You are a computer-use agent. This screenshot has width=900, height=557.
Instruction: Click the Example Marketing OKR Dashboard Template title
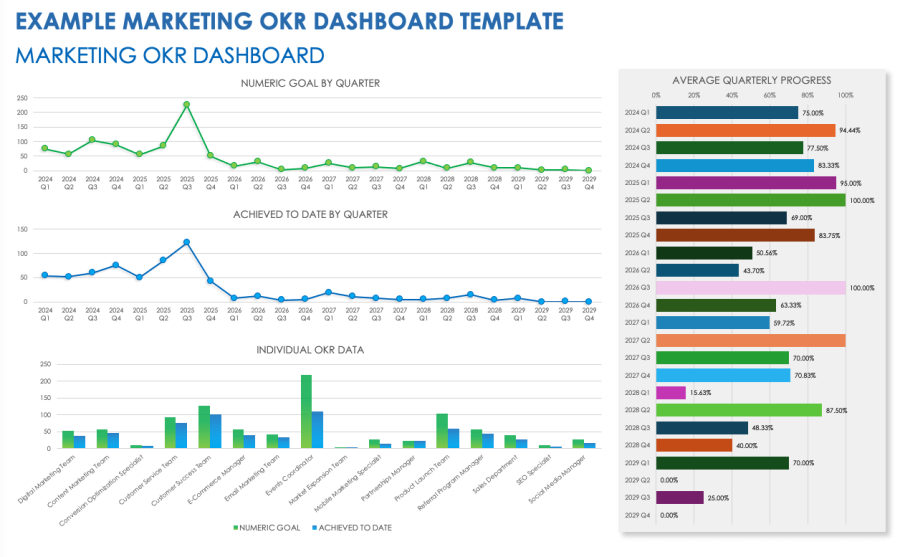coord(288,21)
